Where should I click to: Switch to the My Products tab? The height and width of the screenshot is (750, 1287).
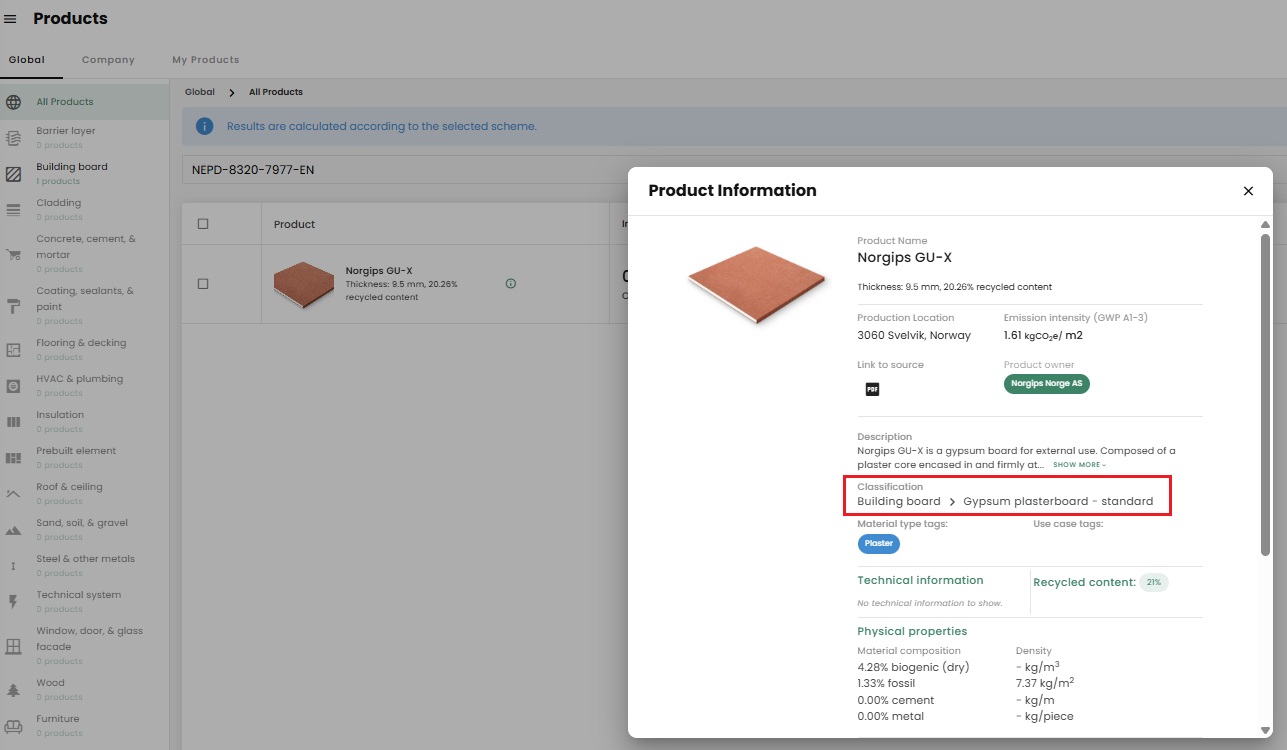point(205,60)
